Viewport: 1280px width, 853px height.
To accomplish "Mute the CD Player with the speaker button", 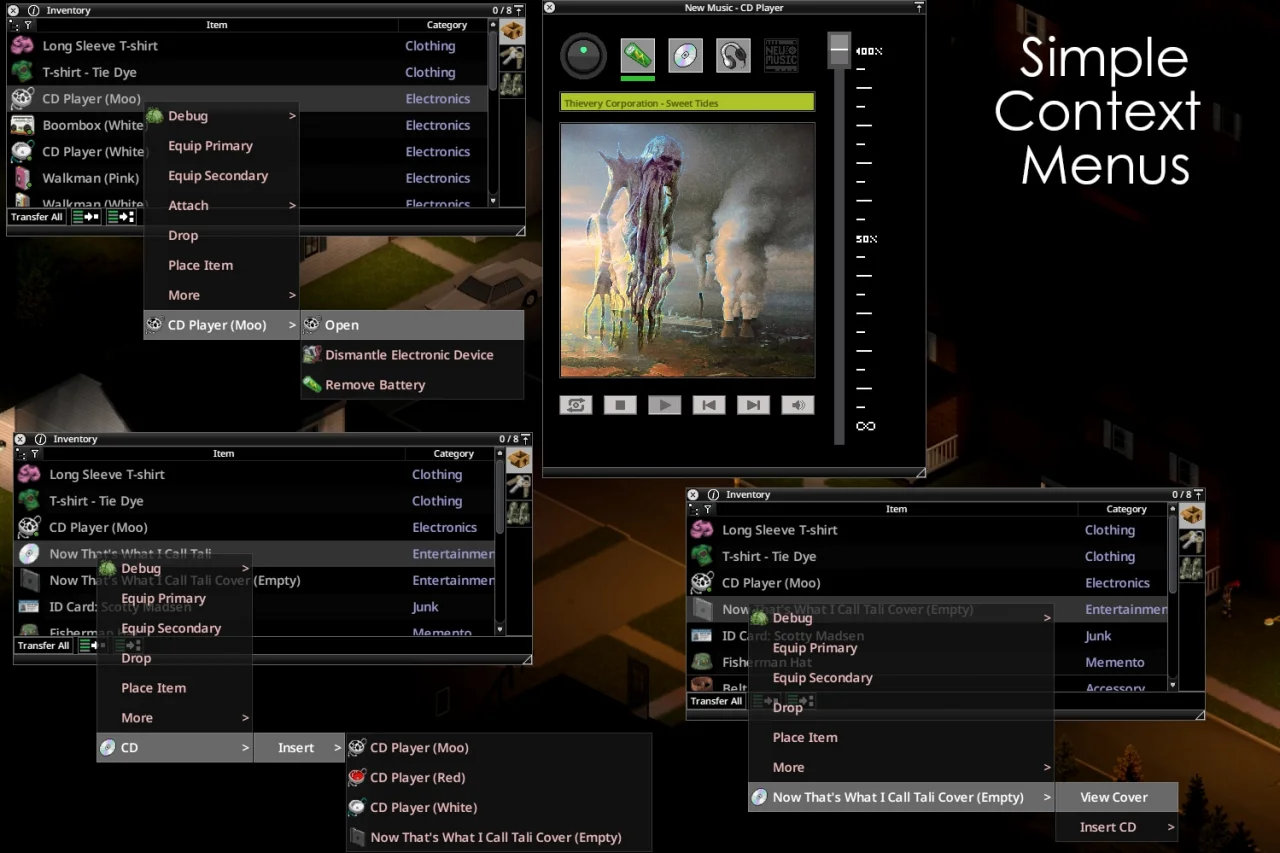I will (x=797, y=405).
